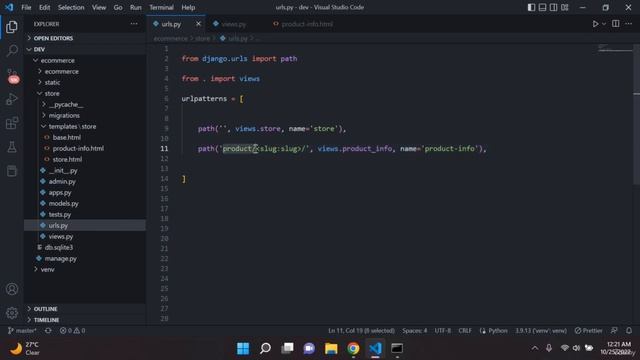Click UTF-8 encoding selector
This screenshot has height=360, width=640.
[x=443, y=331]
